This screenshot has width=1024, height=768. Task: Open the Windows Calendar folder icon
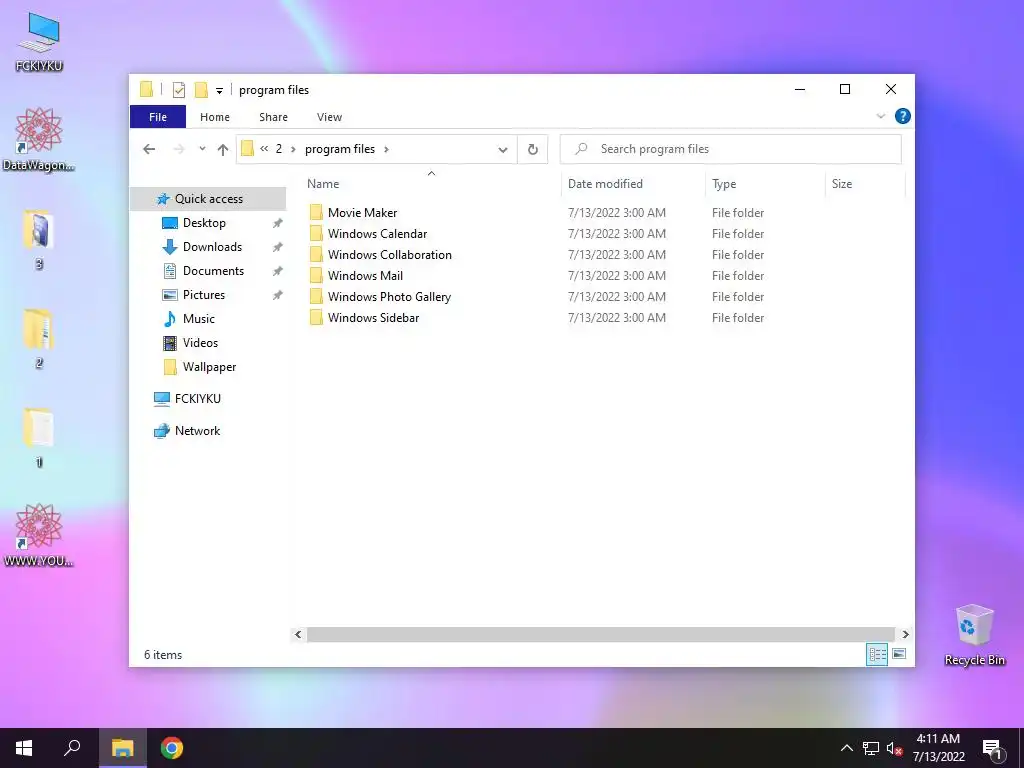316,234
